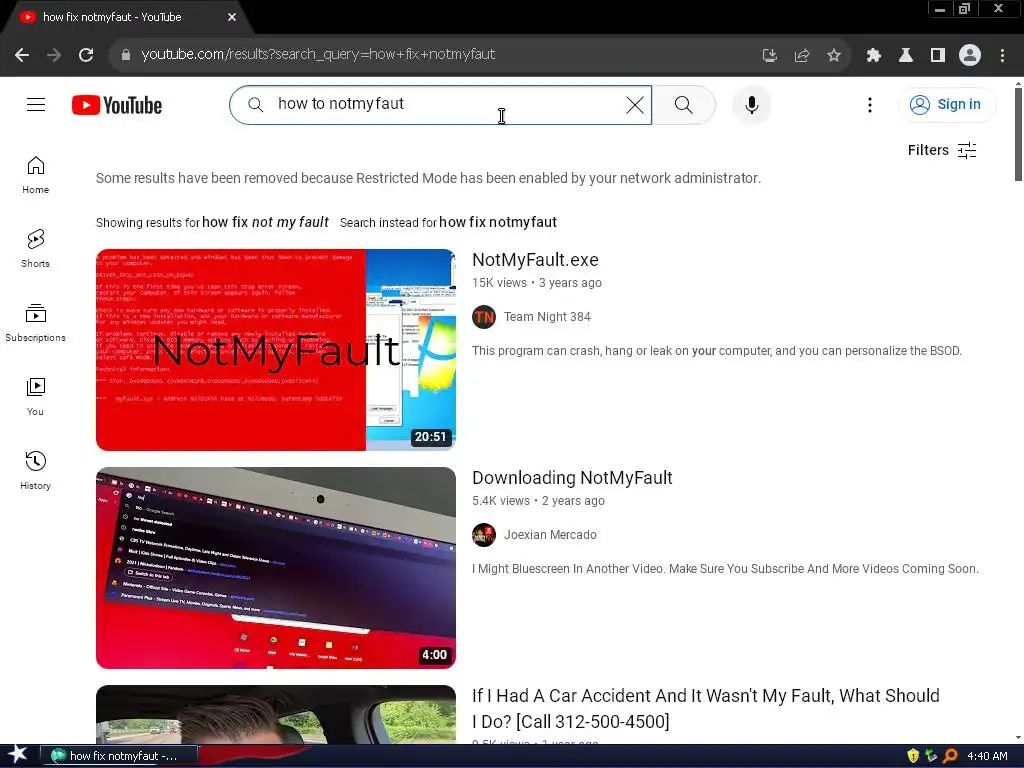Screen dimensions: 1024x768
Task: Toggle the browser side panel
Action: [x=938, y=55]
